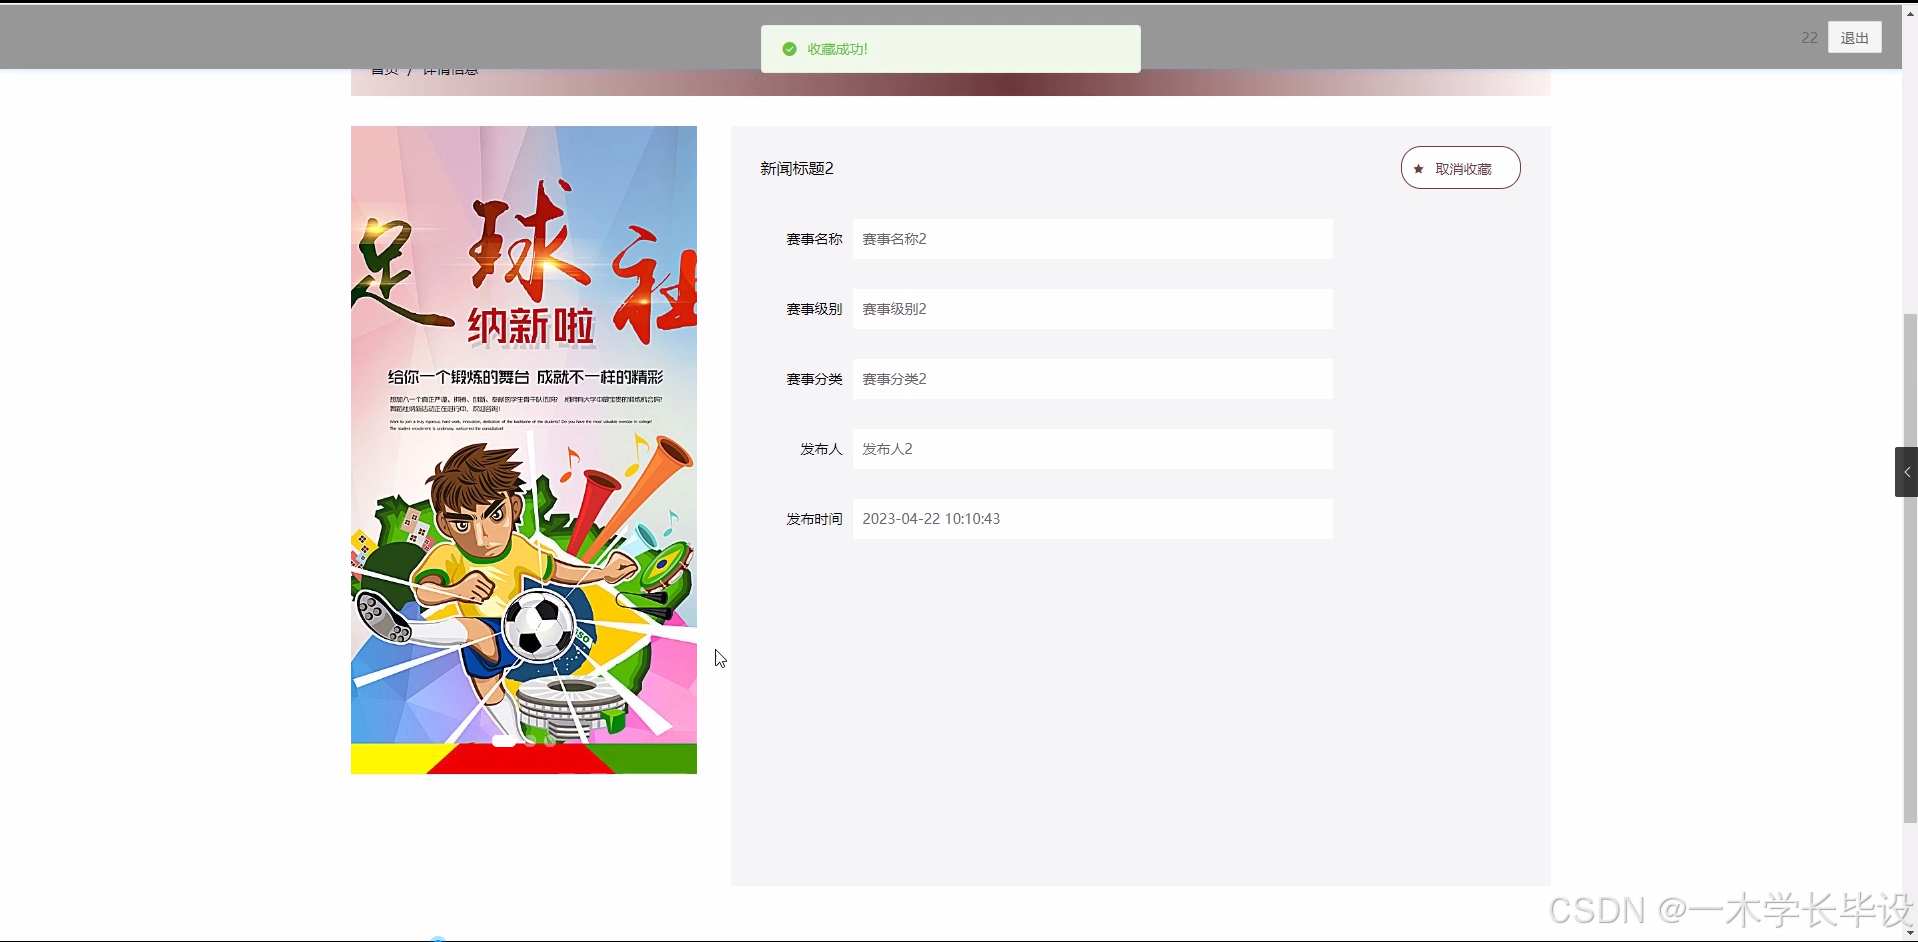Go to 首页 in the breadcrumb
The image size is (1918, 942).
(384, 69)
